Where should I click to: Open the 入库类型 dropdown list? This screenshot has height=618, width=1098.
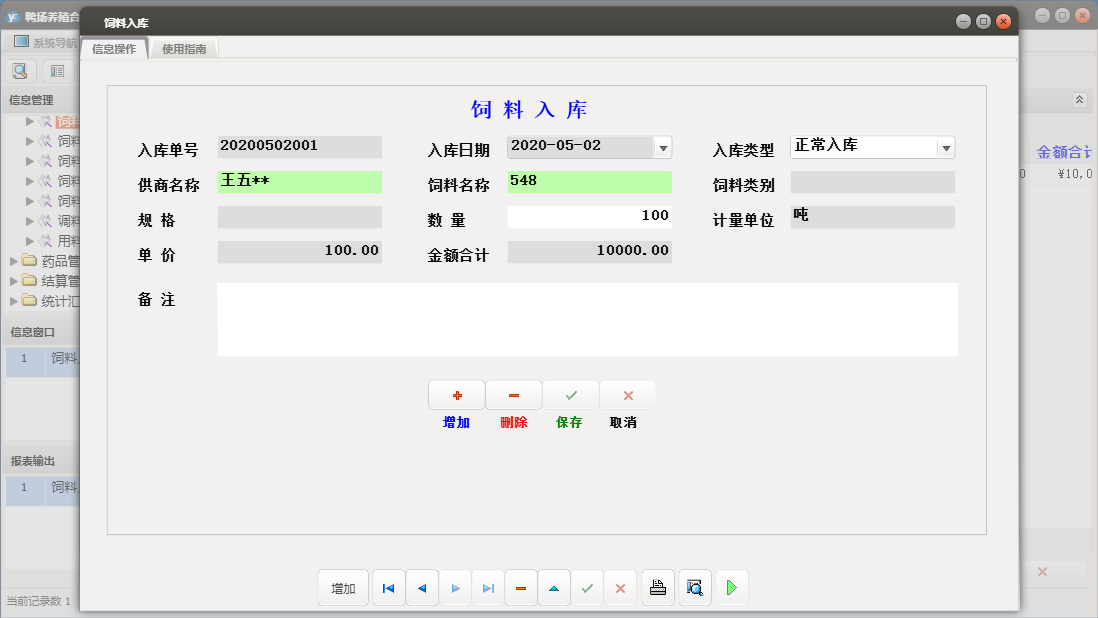(x=945, y=146)
